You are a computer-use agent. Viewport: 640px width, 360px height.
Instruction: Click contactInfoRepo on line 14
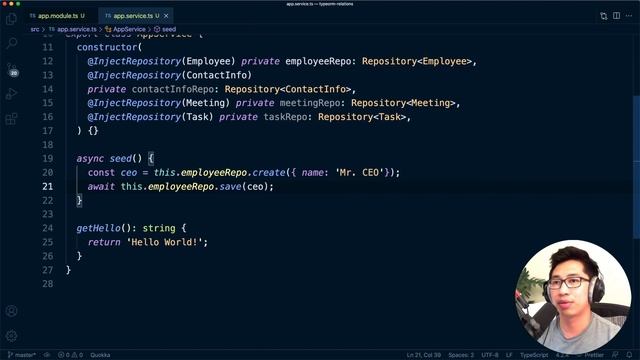(x=173, y=89)
